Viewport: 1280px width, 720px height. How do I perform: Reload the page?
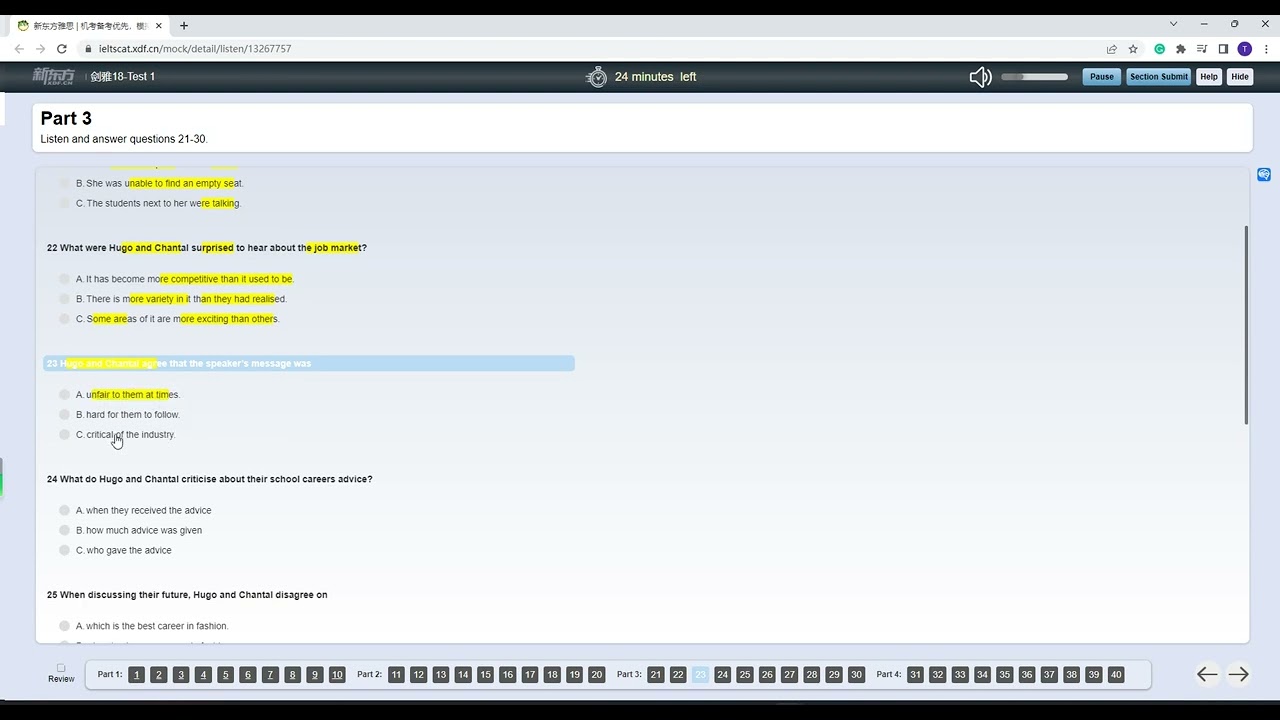[x=62, y=48]
